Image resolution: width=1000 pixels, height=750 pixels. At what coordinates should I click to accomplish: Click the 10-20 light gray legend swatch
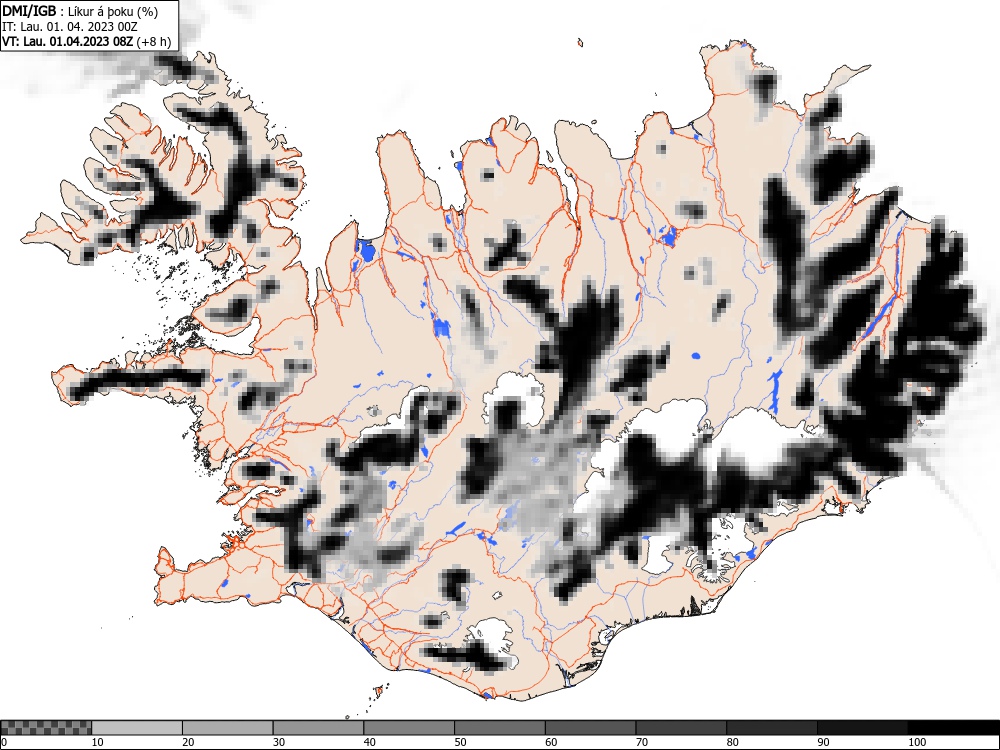pyautogui.click(x=137, y=728)
